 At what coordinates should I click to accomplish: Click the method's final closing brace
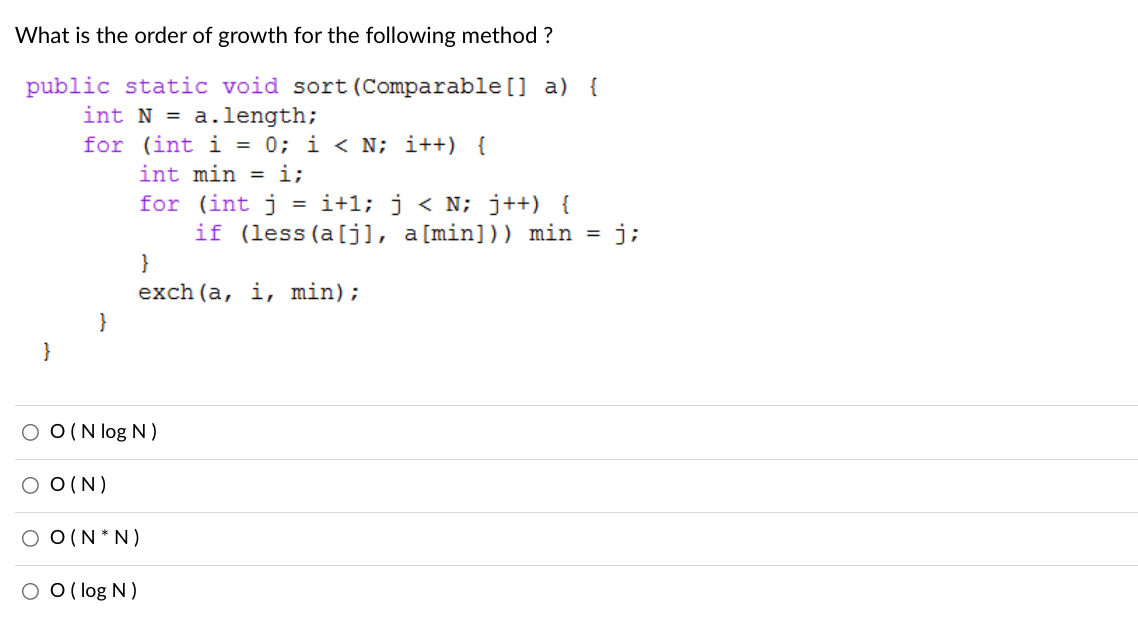coord(46,351)
